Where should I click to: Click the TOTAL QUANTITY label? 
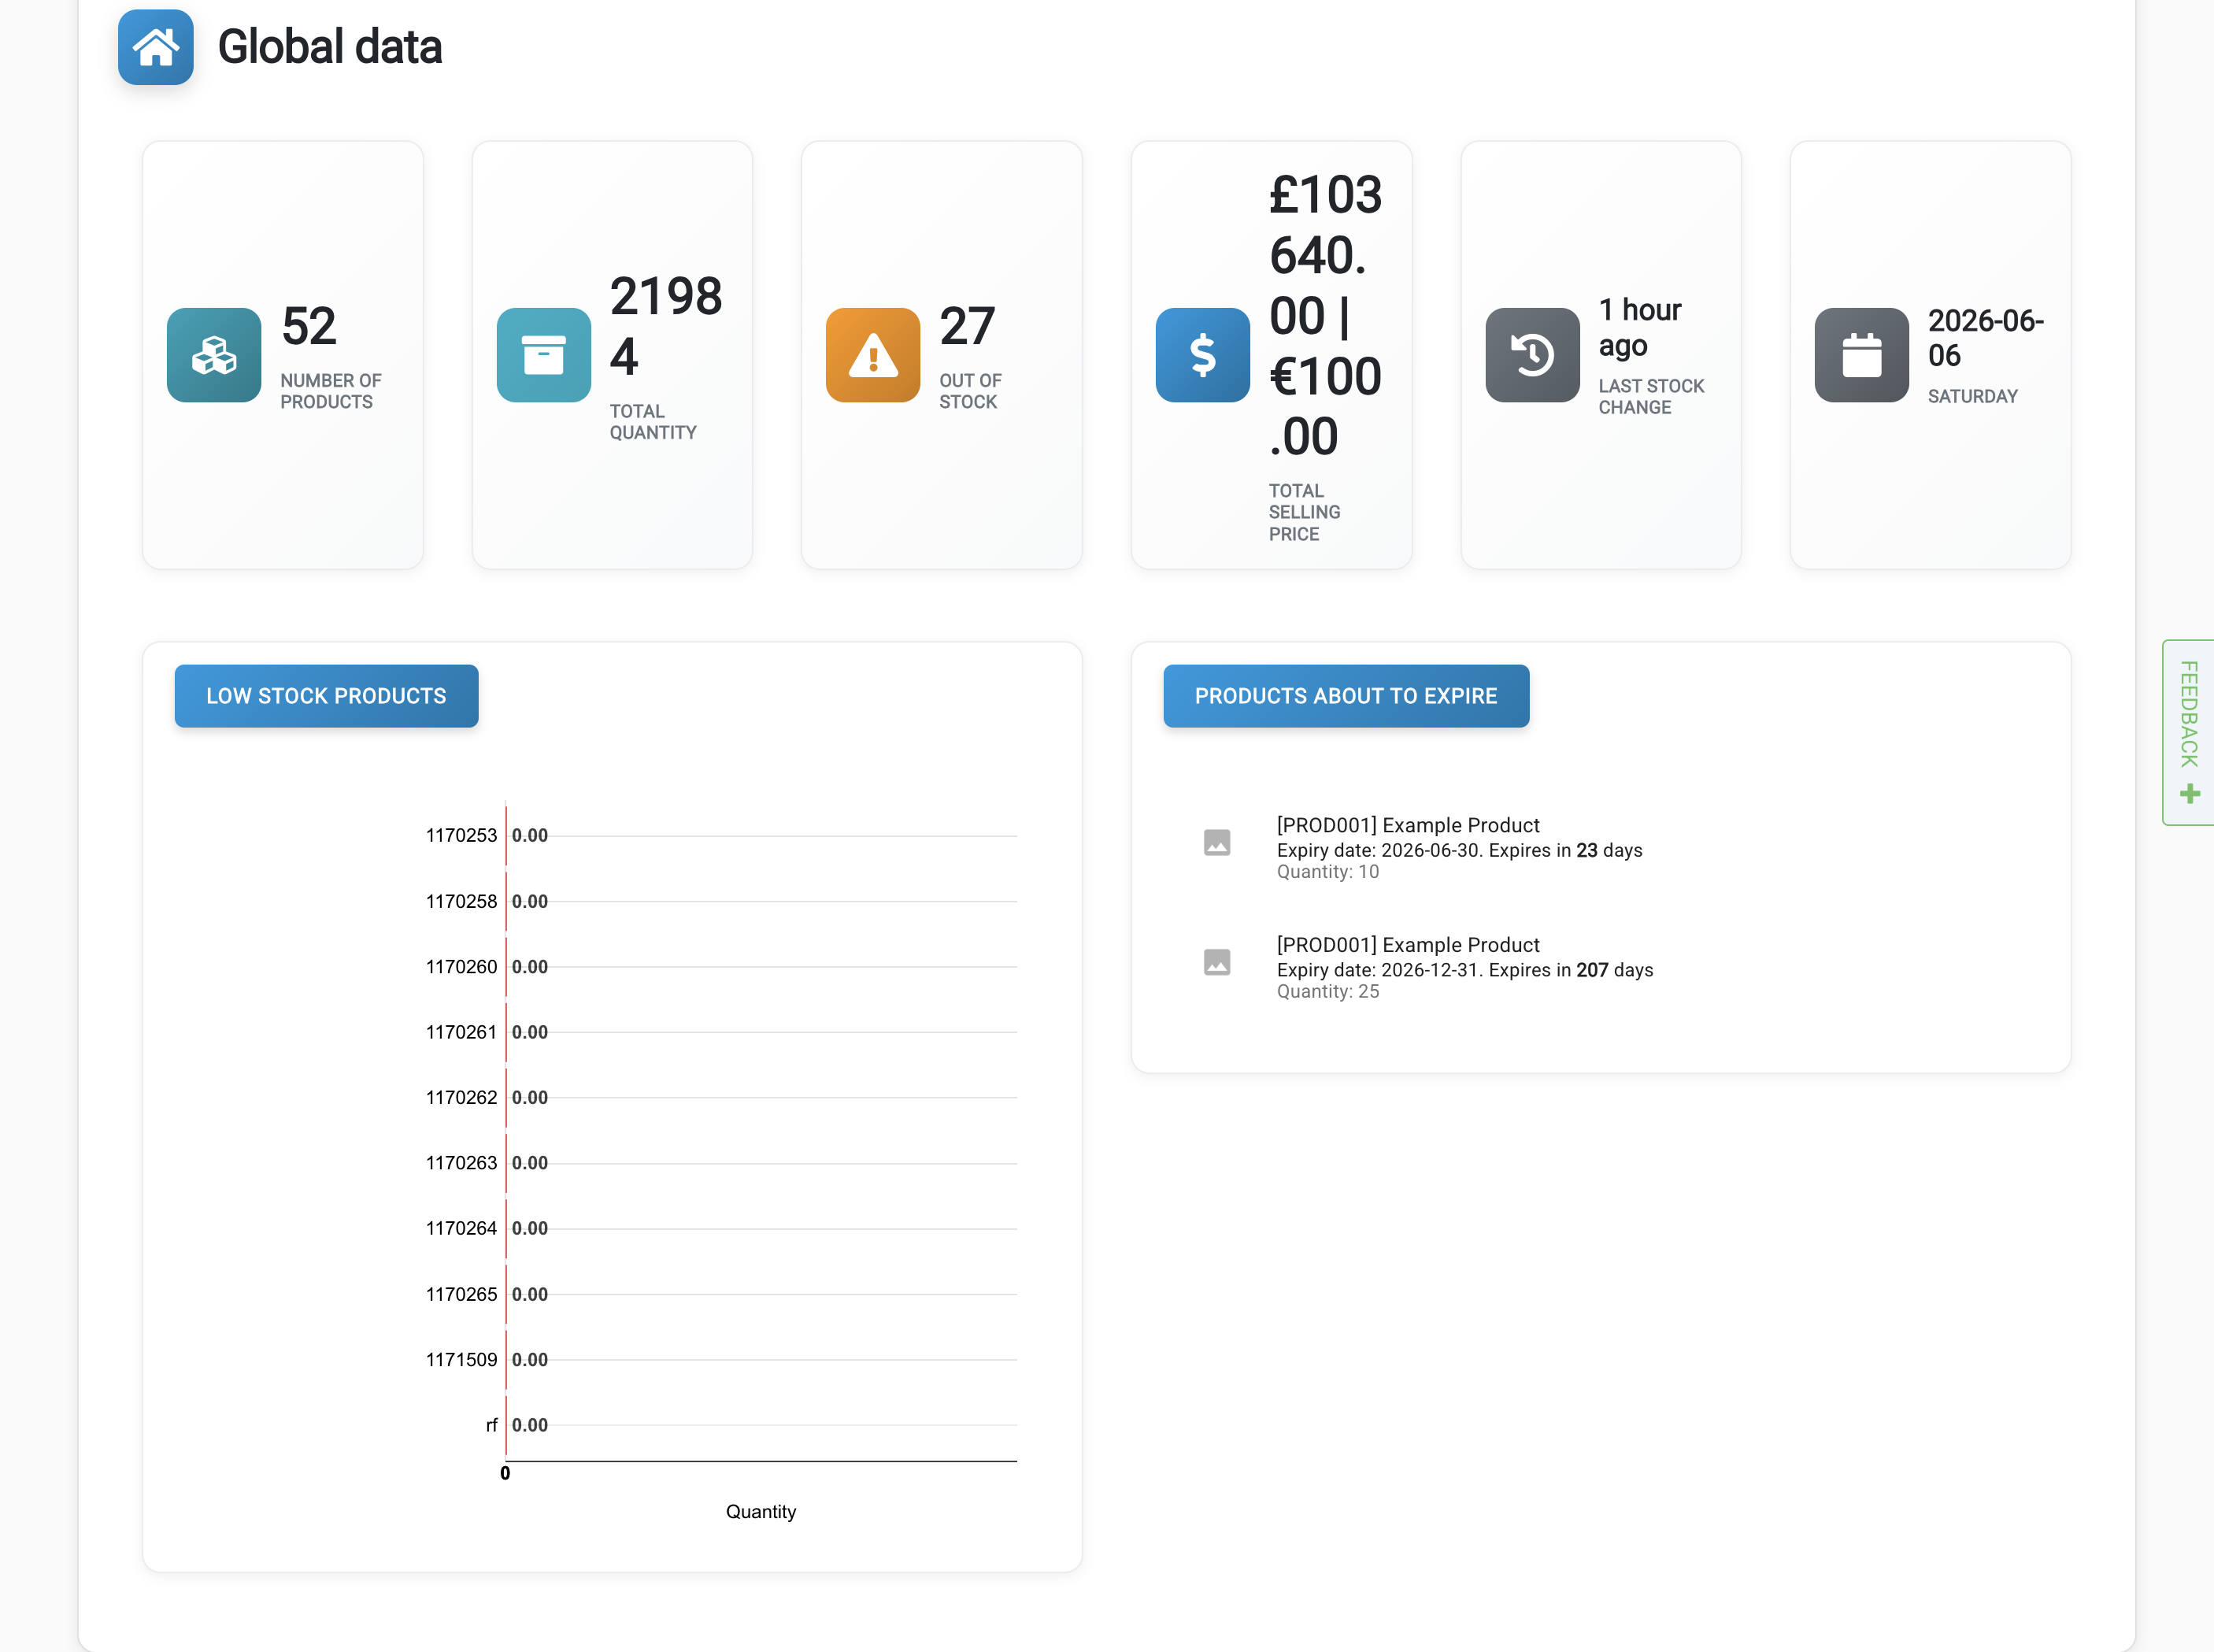[x=653, y=422]
